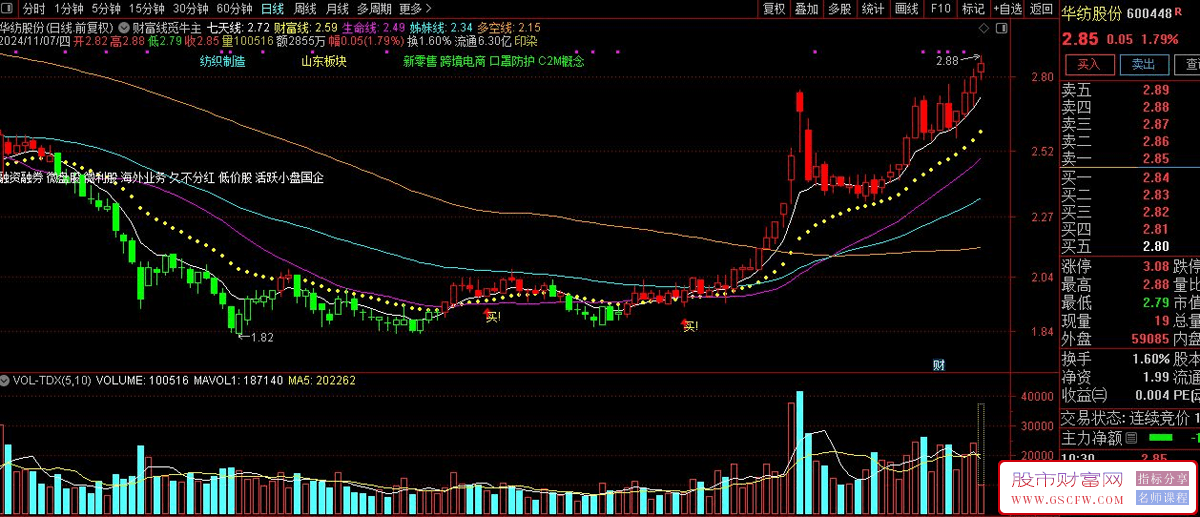This screenshot has width=1200, height=517.
Task: Open the 纺织制造 industry tag
Action: [222, 61]
